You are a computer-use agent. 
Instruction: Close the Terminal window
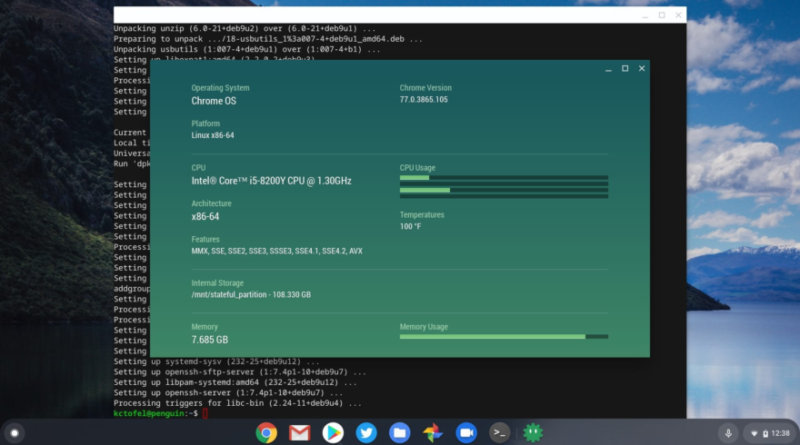point(679,15)
